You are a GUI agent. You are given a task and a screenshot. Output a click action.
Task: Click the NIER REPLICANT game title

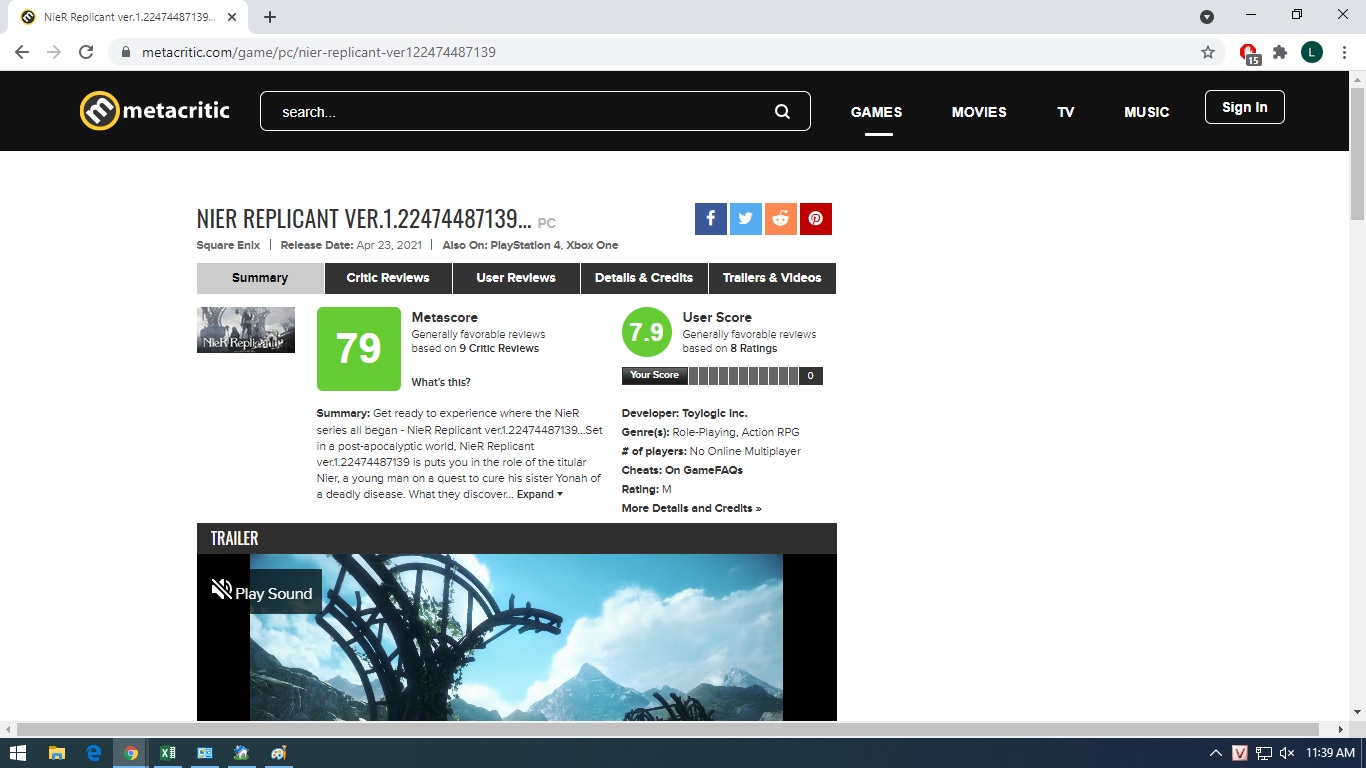(364, 219)
